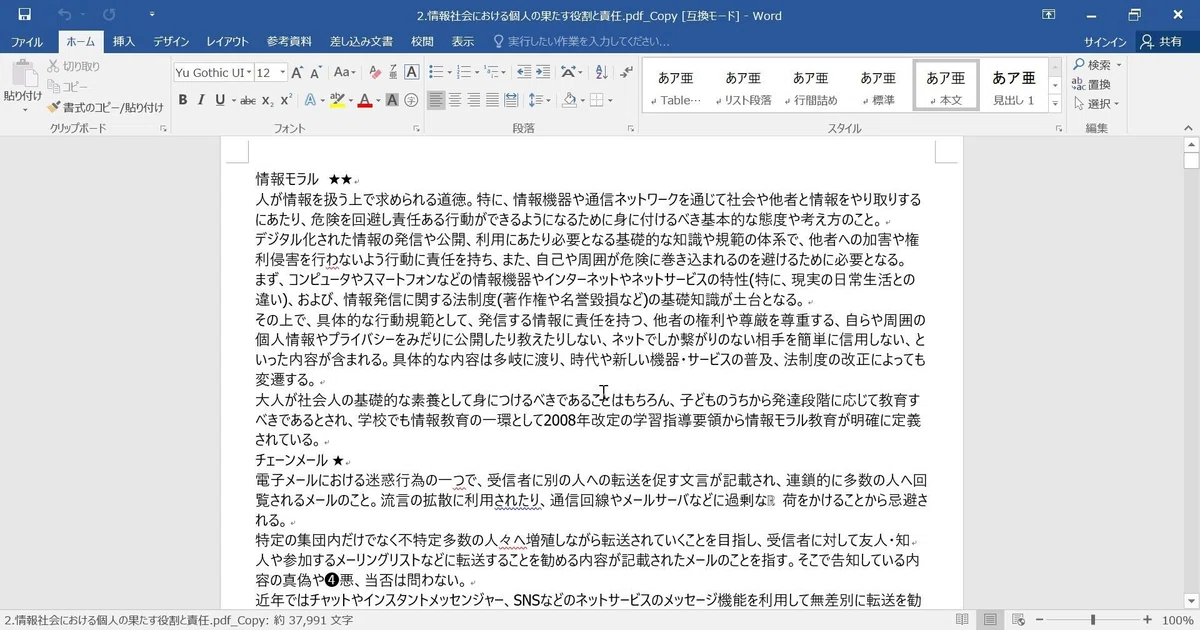Clear all formatting using the eraser icon

pyautogui.click(x=375, y=72)
